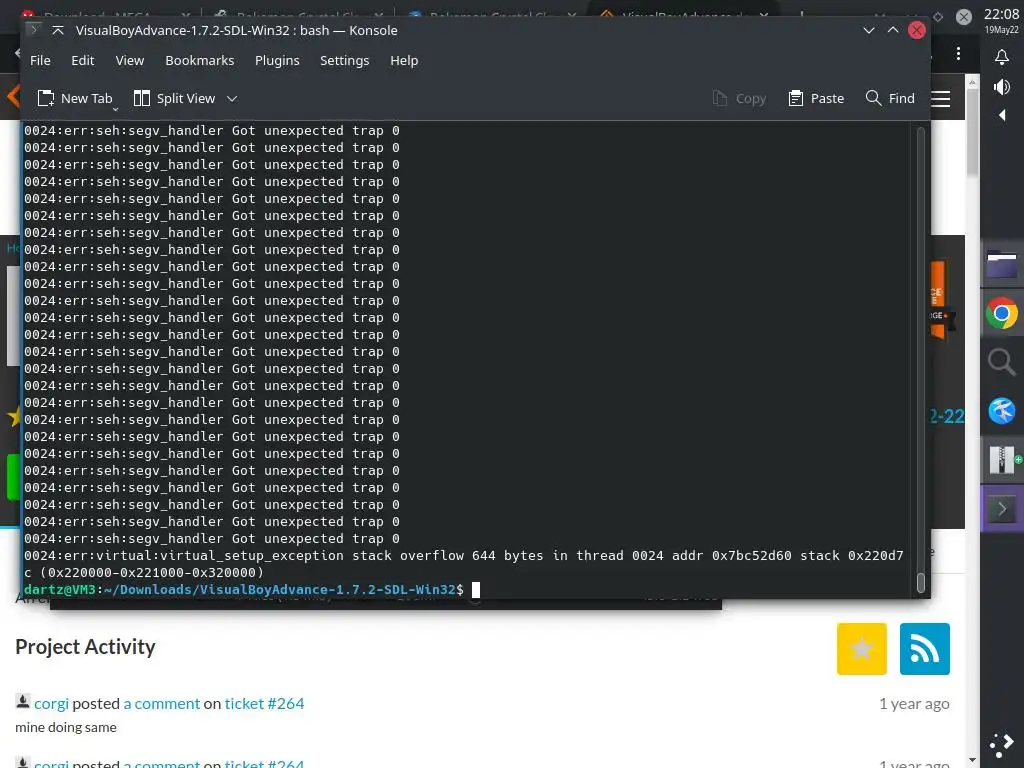Image resolution: width=1024 pixels, height=768 pixels.
Task: Expand the Split View dropdown arrow
Action: click(232, 99)
